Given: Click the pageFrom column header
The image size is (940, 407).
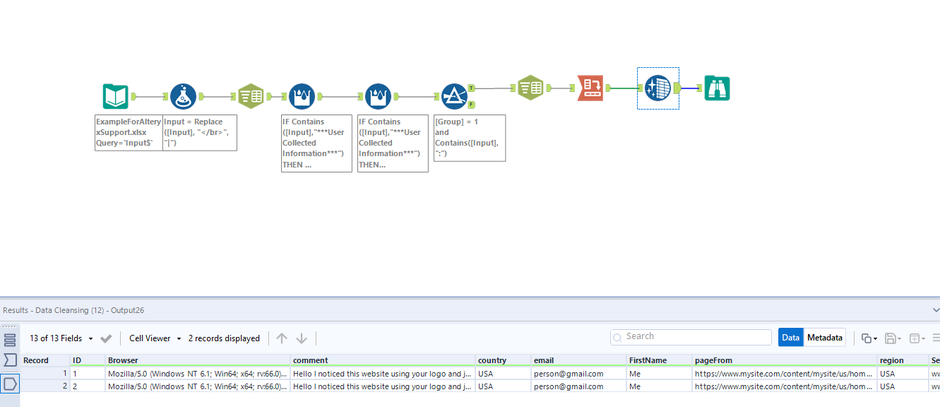Looking at the screenshot, I should pos(785,360).
